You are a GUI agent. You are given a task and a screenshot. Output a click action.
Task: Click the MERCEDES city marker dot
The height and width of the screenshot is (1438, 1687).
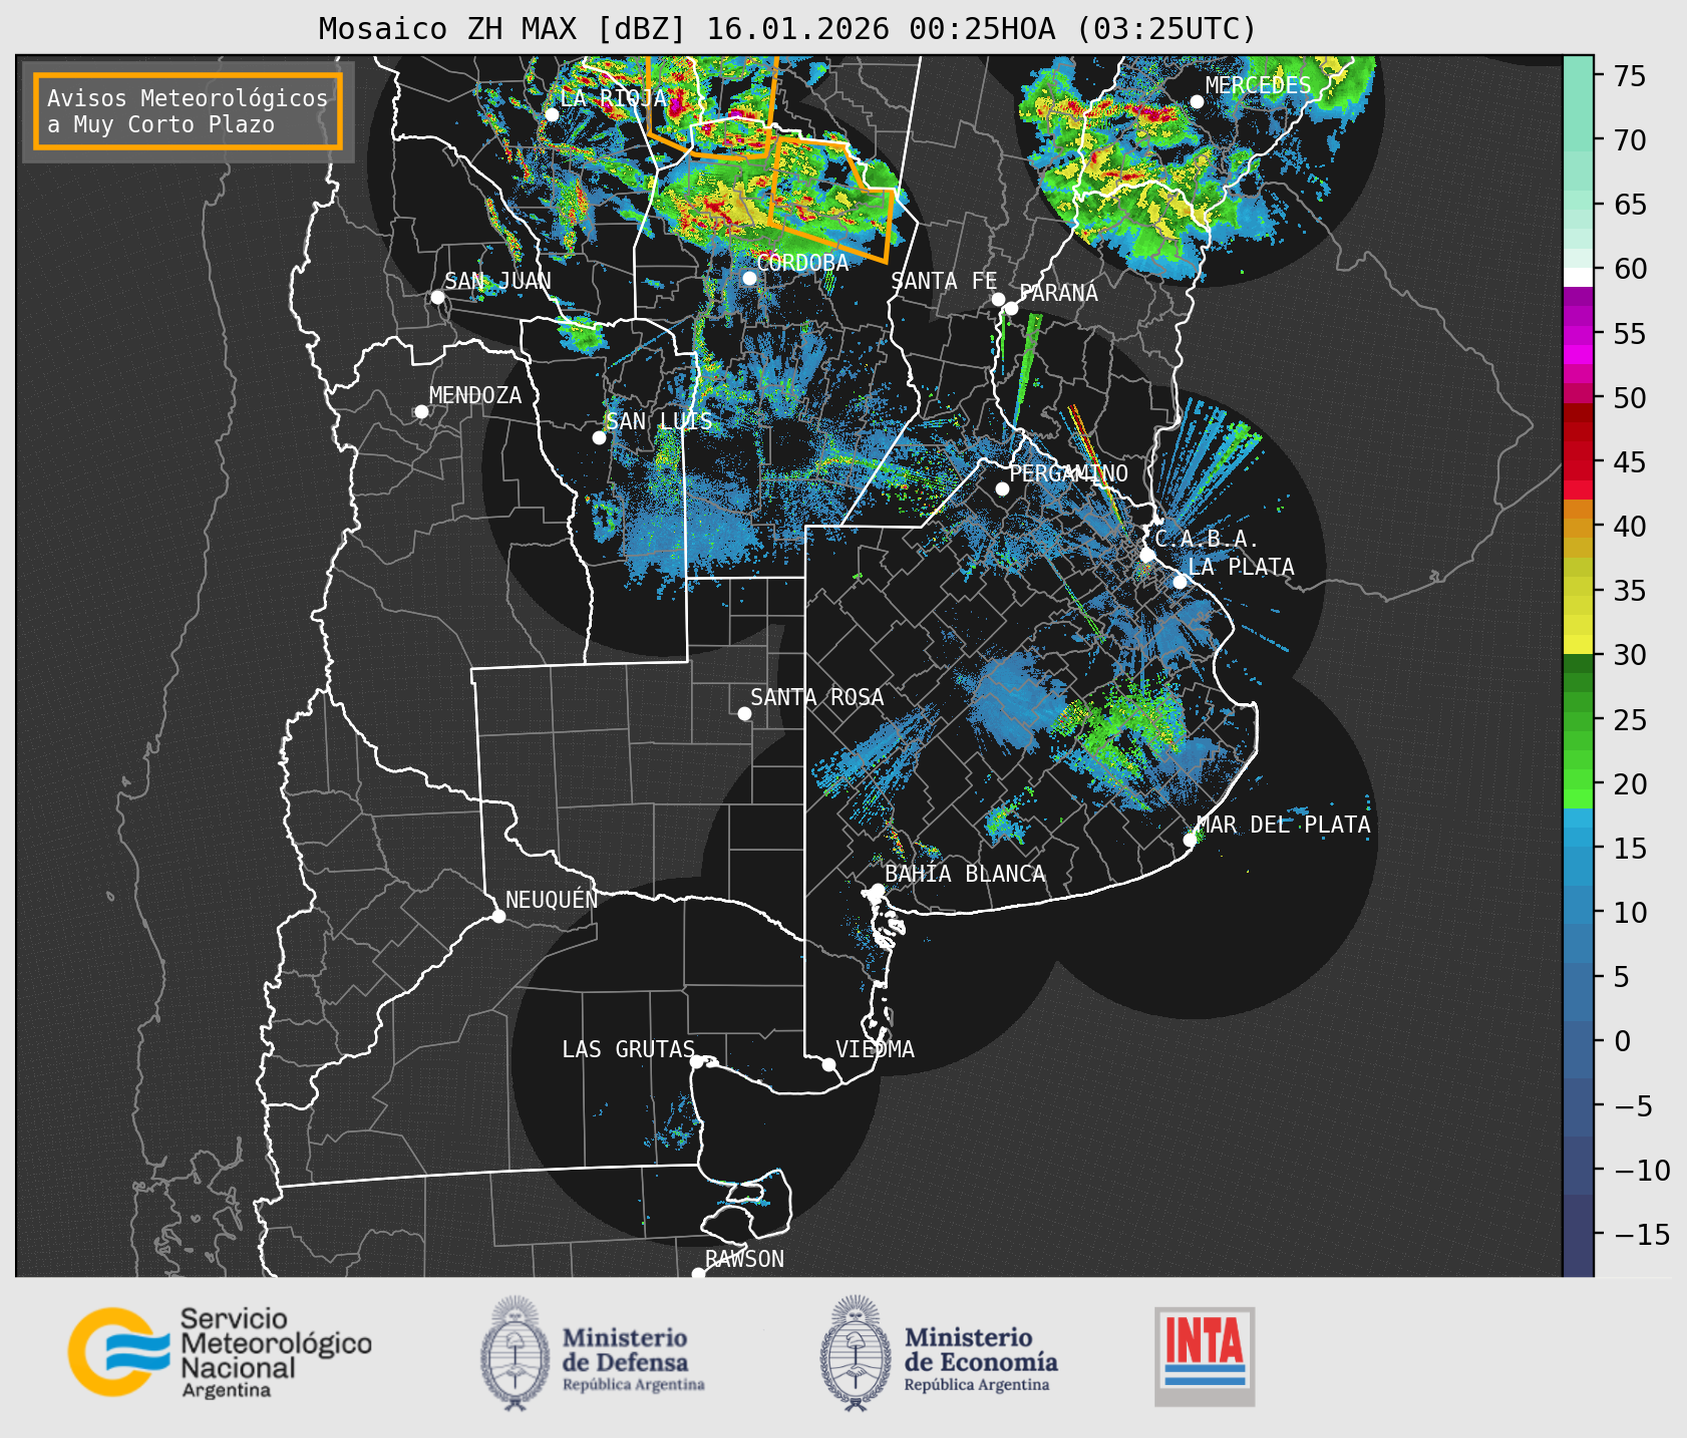tap(1197, 102)
